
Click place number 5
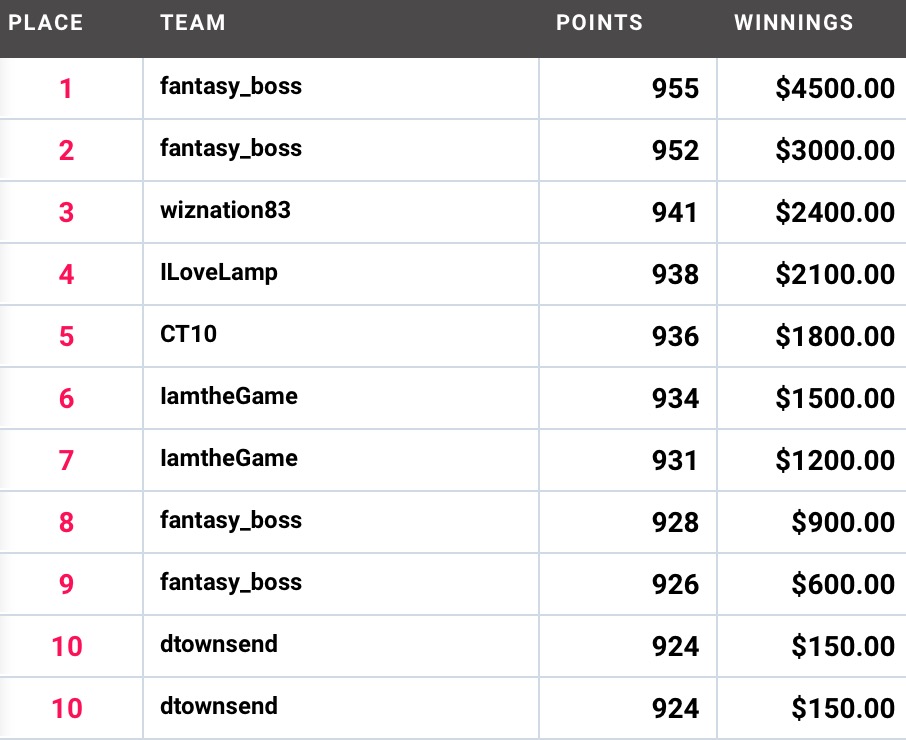pos(66,336)
